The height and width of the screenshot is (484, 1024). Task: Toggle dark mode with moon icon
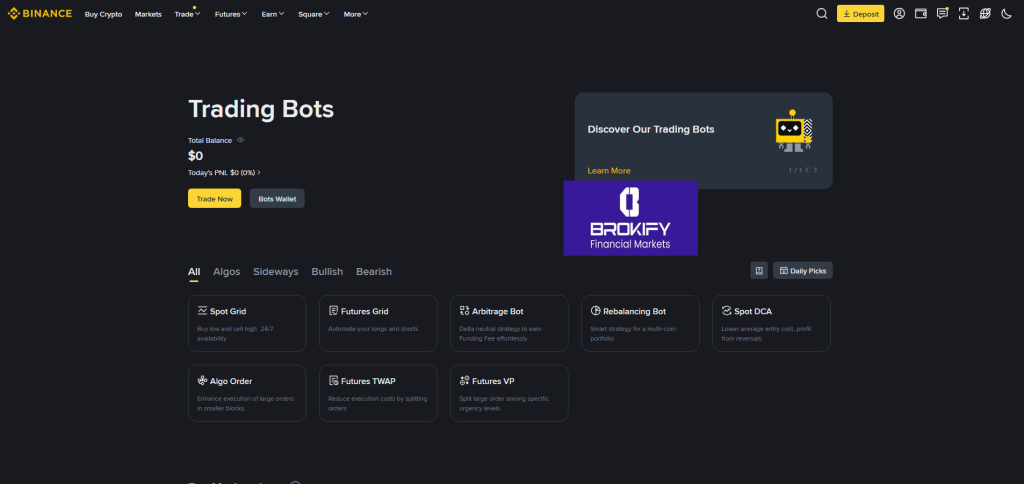pyautogui.click(x=1006, y=14)
